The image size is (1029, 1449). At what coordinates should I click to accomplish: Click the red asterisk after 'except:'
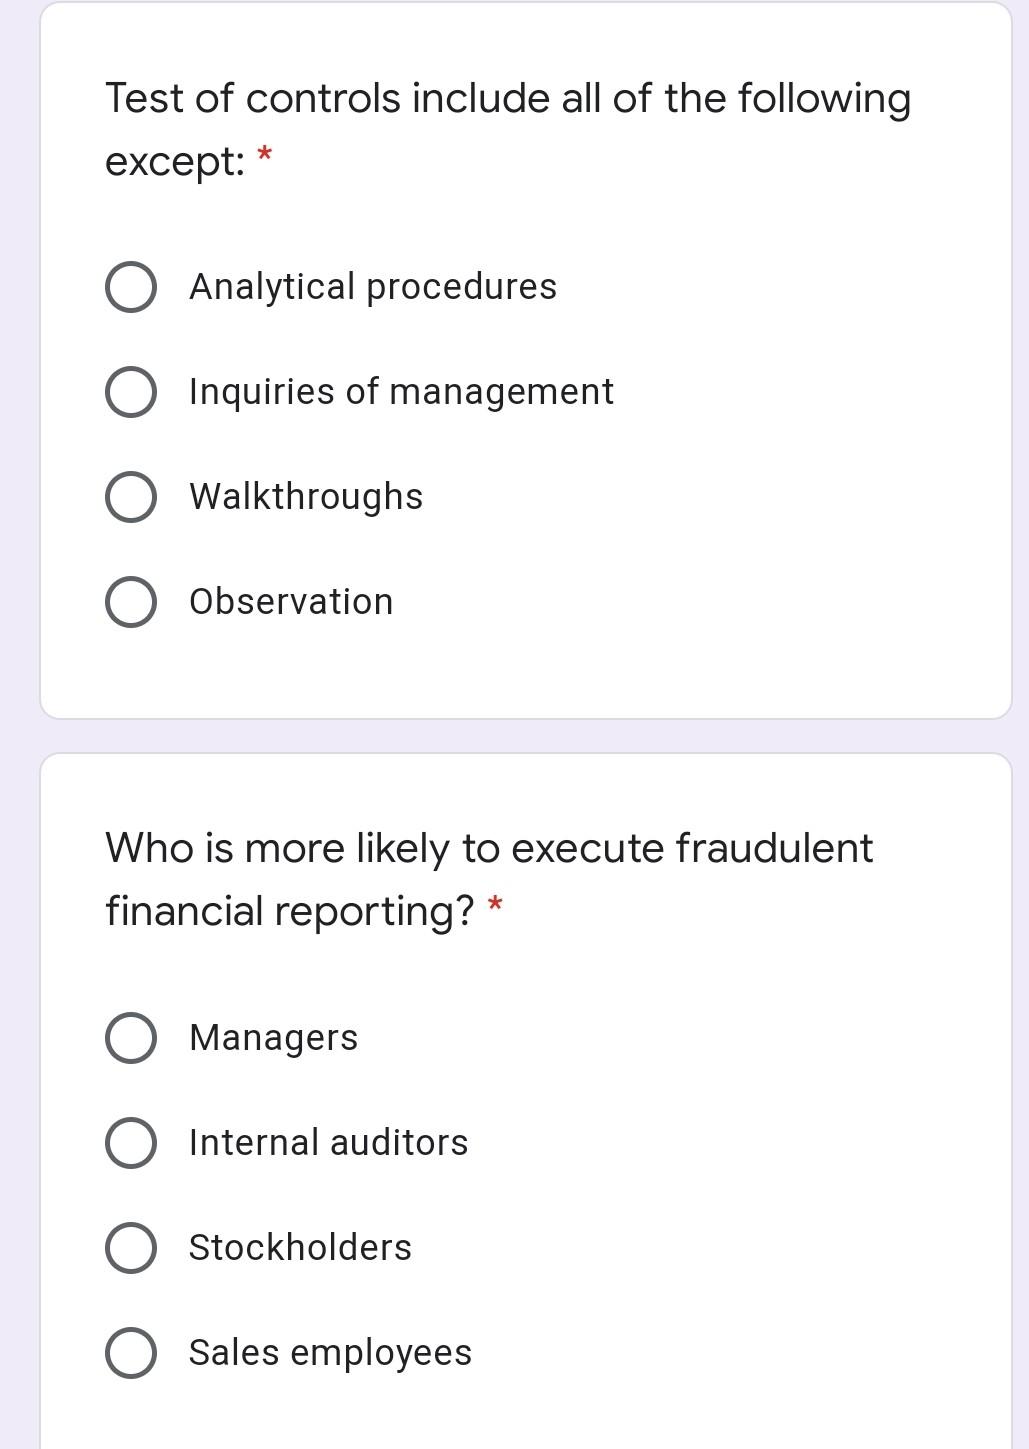(x=265, y=155)
